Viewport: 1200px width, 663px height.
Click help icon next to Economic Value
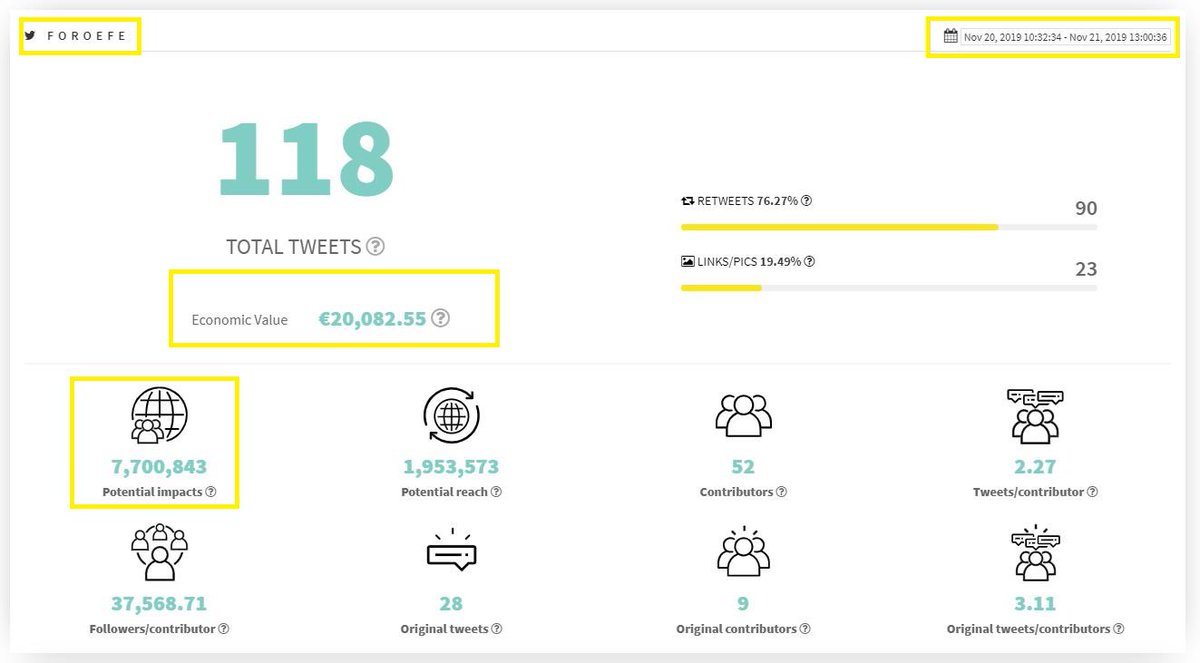tap(440, 319)
